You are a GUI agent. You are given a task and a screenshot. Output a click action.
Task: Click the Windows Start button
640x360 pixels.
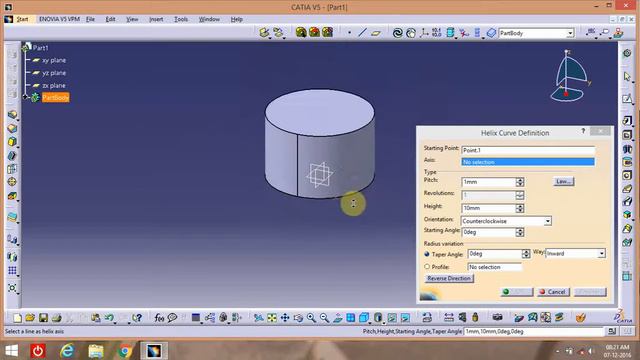(x=11, y=351)
